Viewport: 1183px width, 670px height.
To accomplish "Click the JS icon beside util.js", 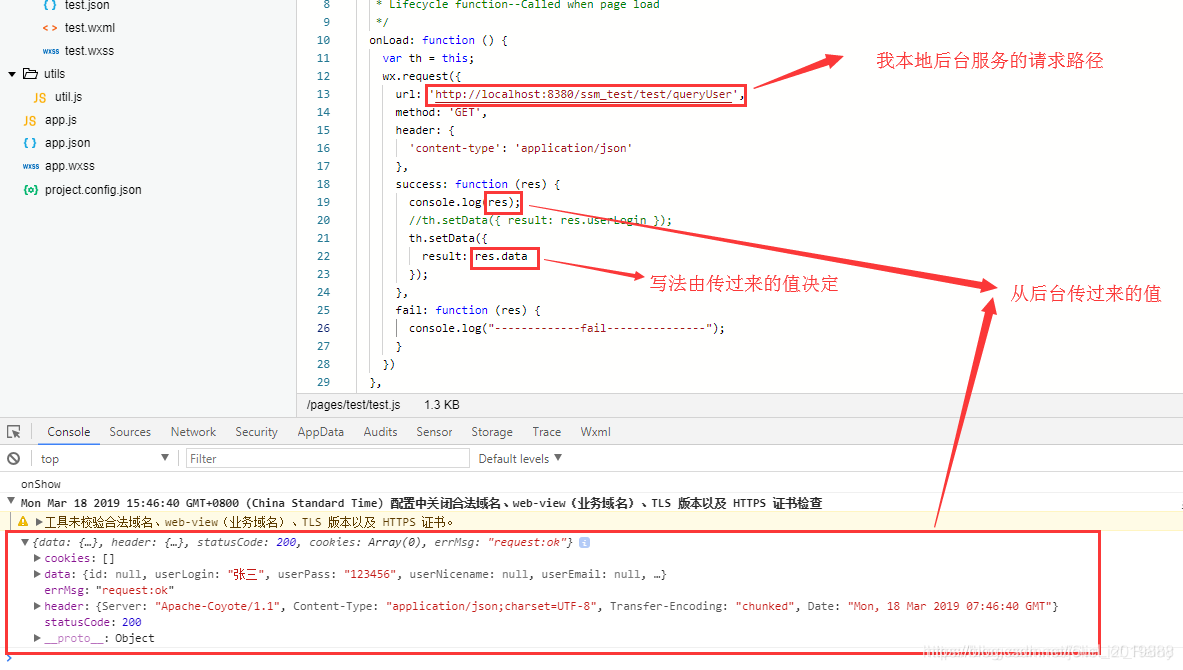I will [x=40, y=97].
